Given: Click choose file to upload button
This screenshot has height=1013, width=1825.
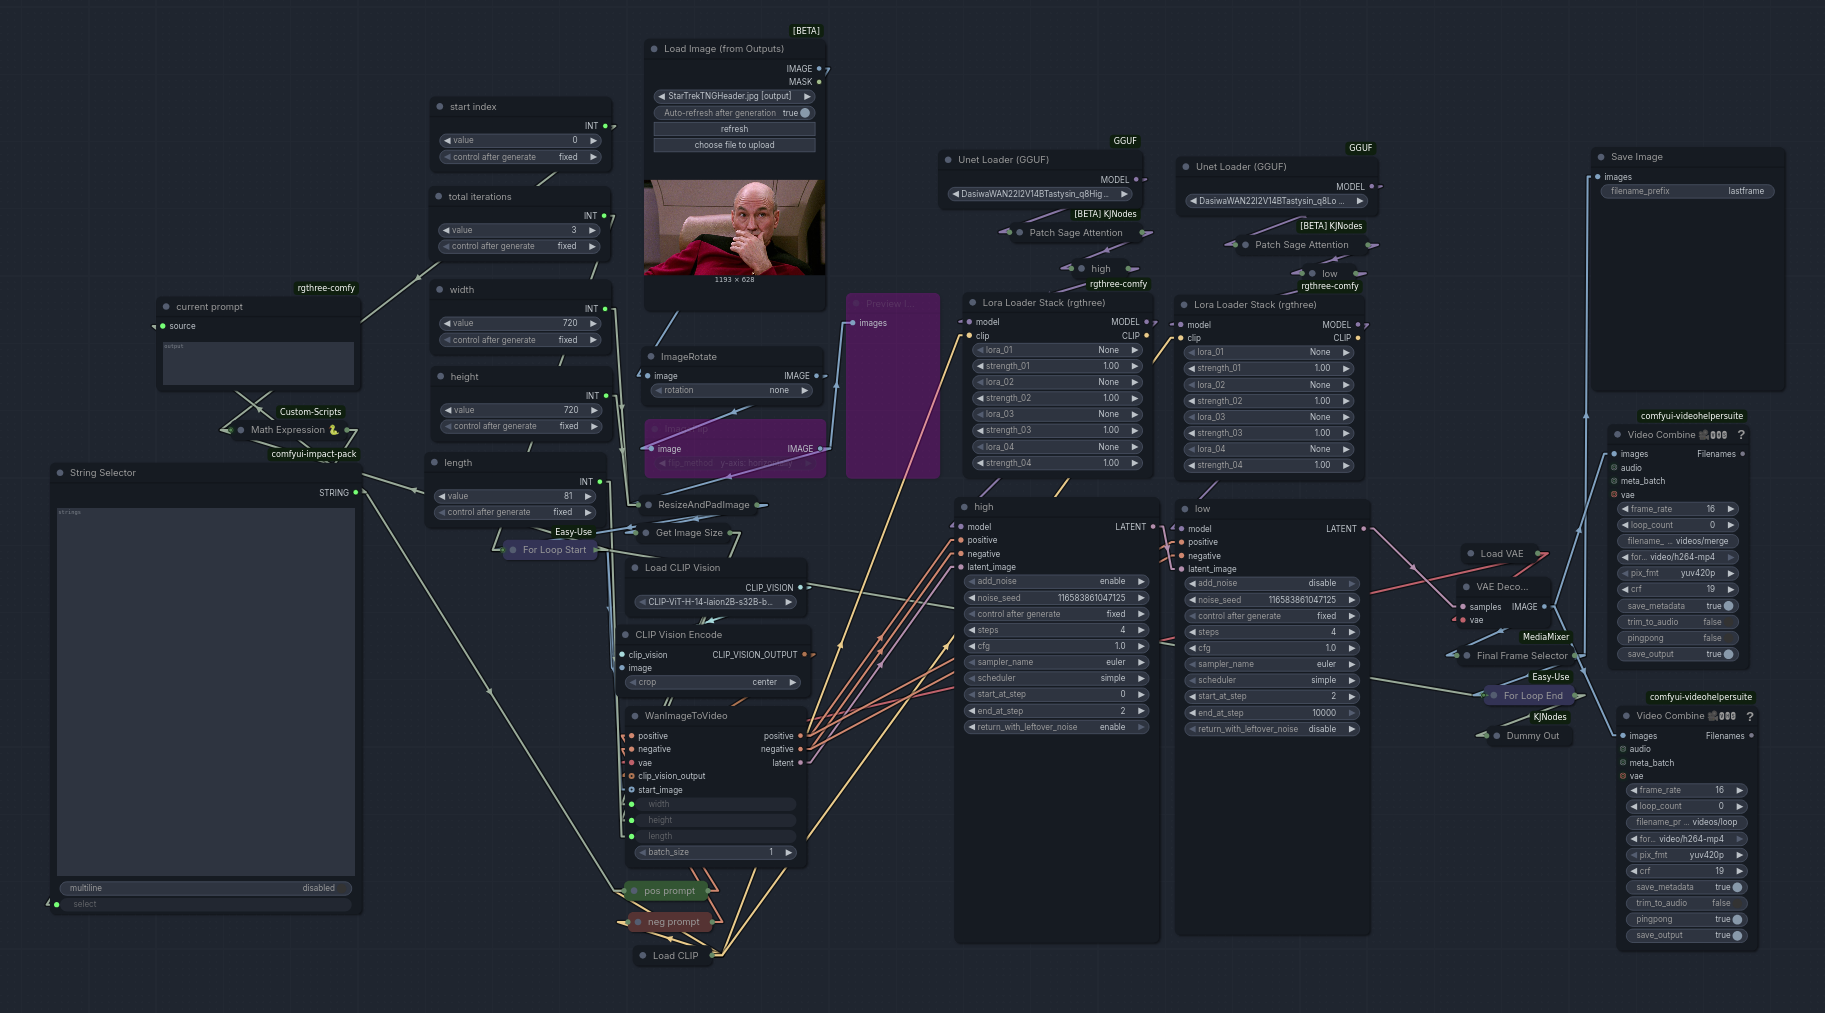Looking at the screenshot, I should coord(734,145).
